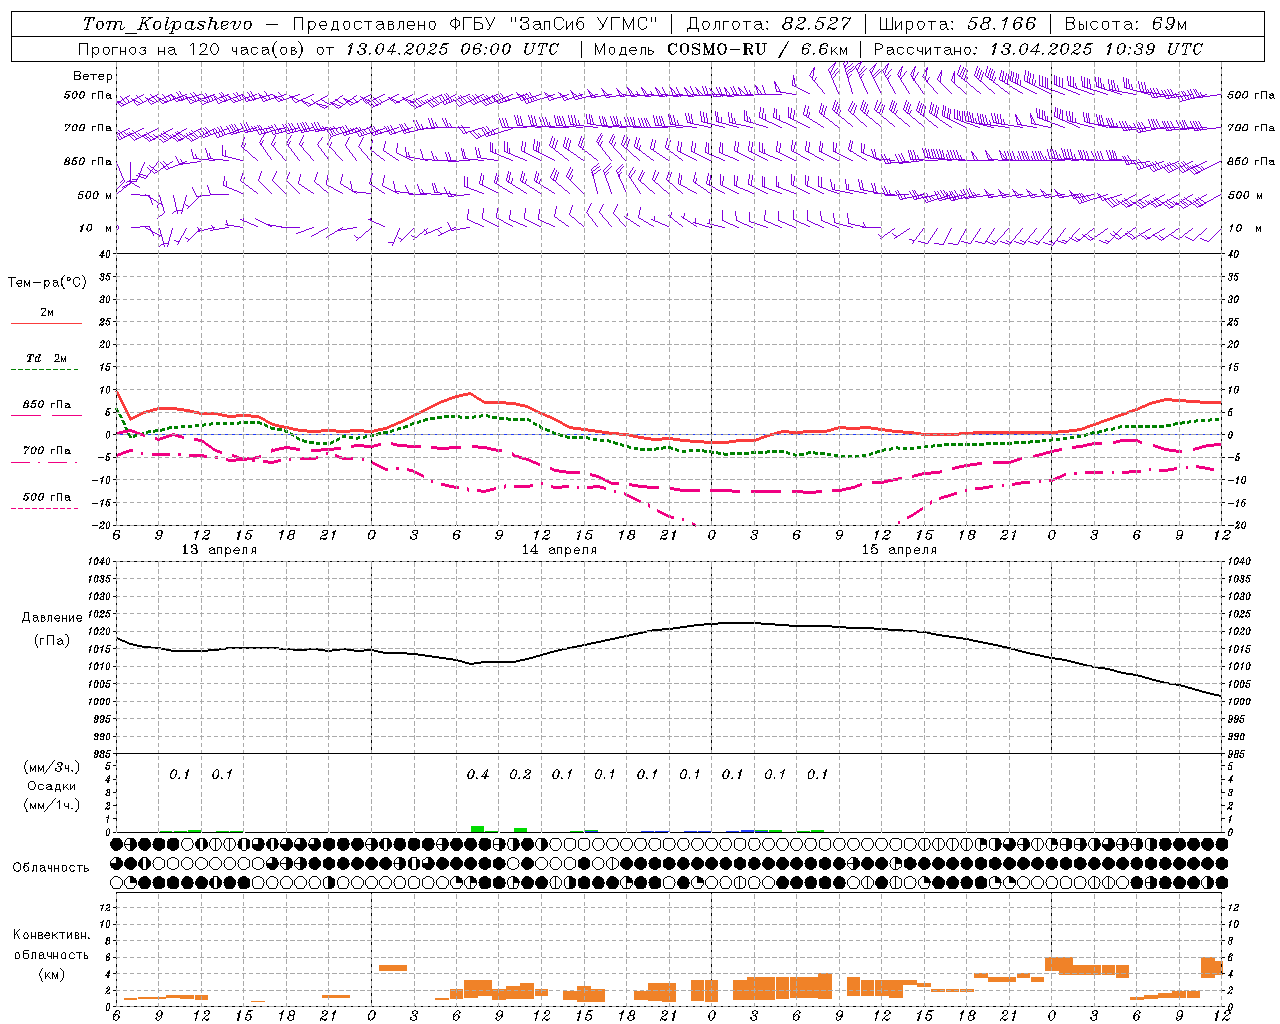Click the 0.2 precipitation amount value
This screenshot has width=1280, height=1024.
coord(520,775)
